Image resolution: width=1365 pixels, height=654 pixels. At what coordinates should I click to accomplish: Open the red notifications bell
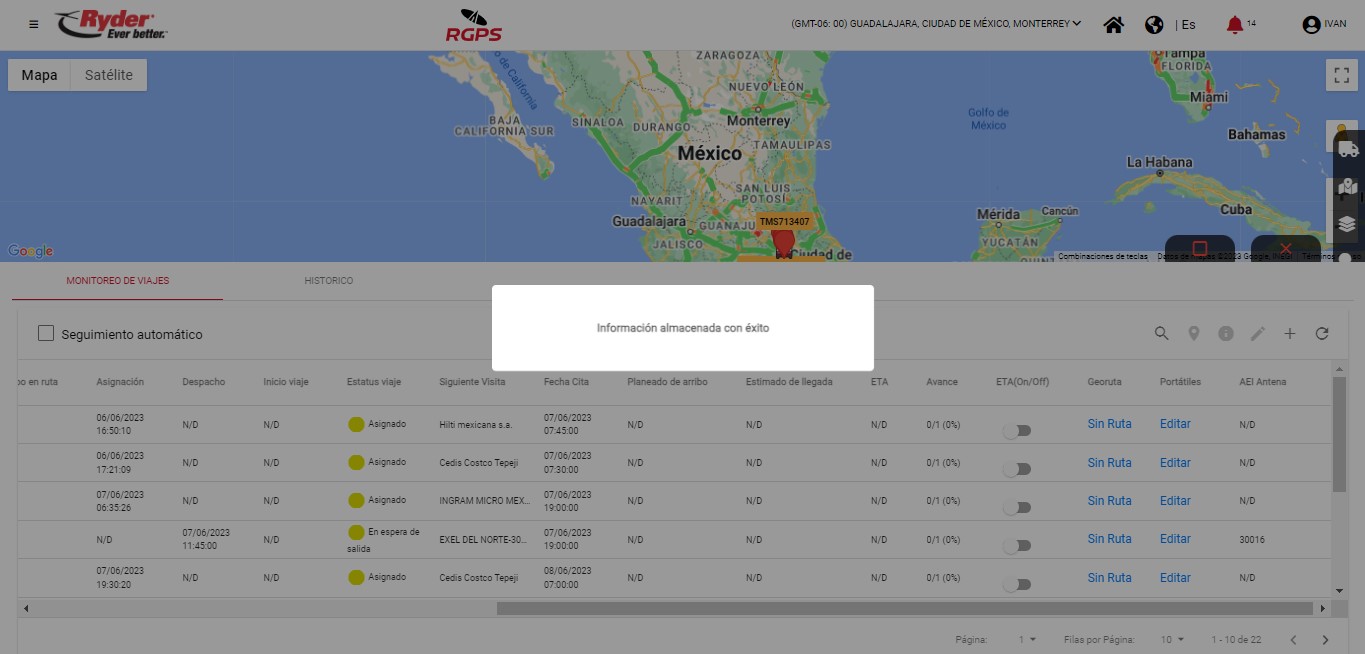click(x=1235, y=25)
